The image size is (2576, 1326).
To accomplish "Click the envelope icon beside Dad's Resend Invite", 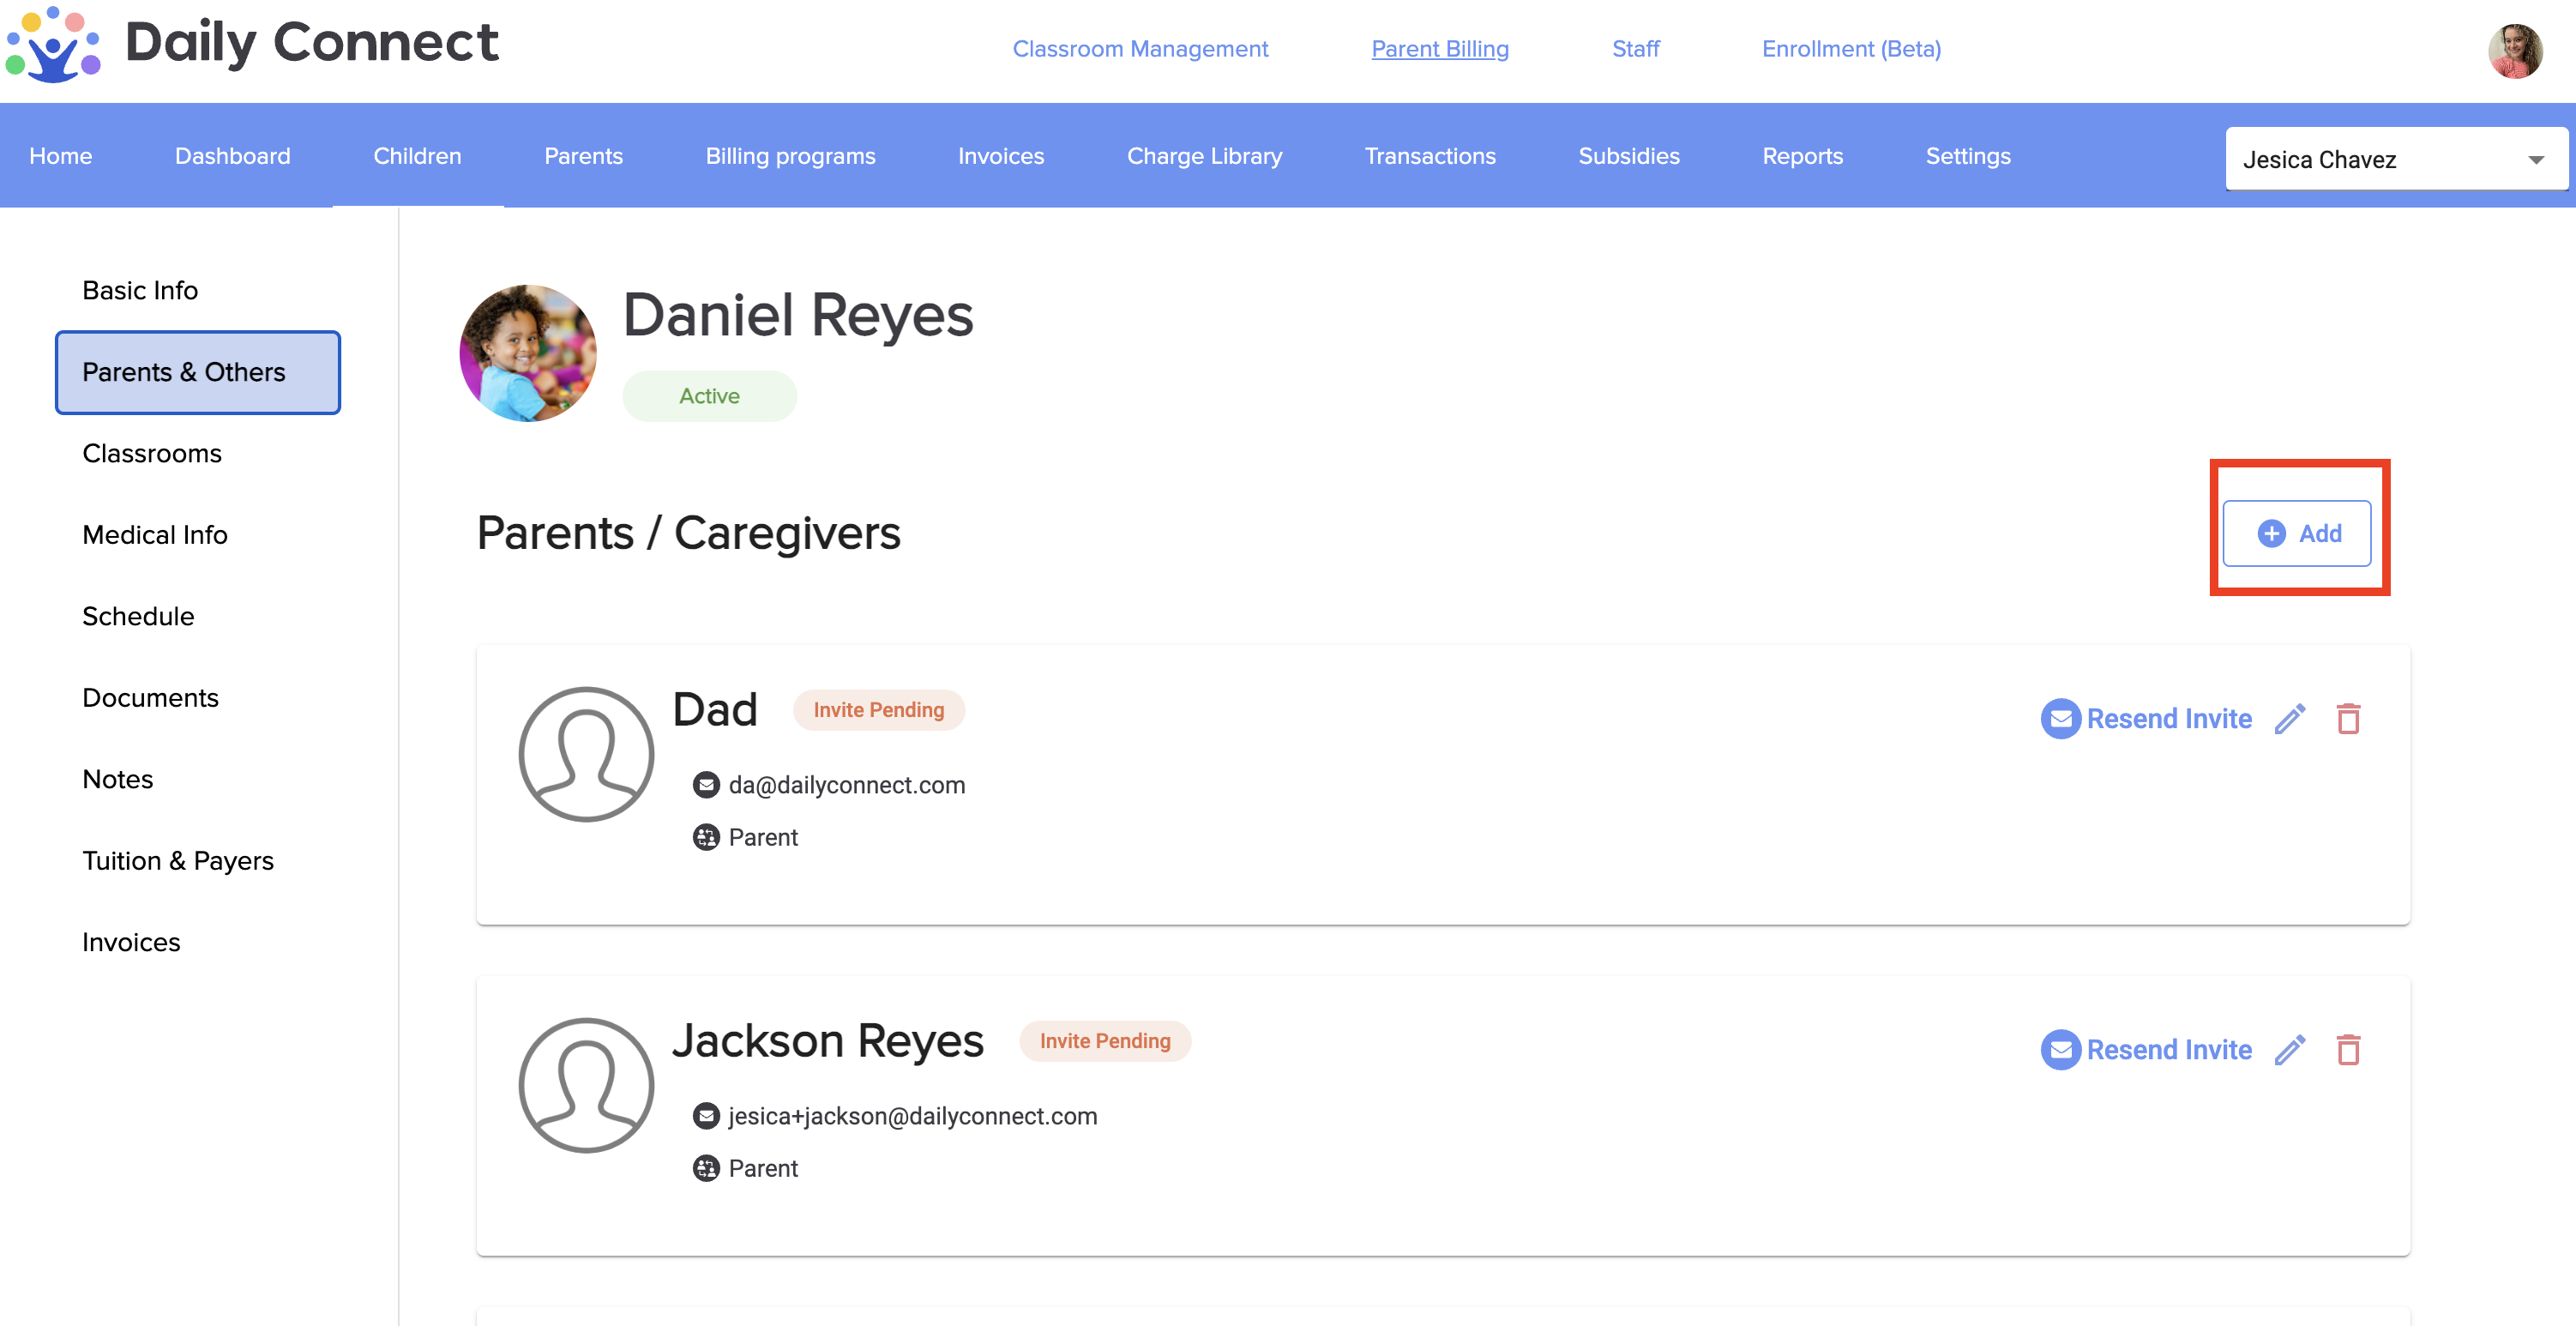I will 2060,719.
